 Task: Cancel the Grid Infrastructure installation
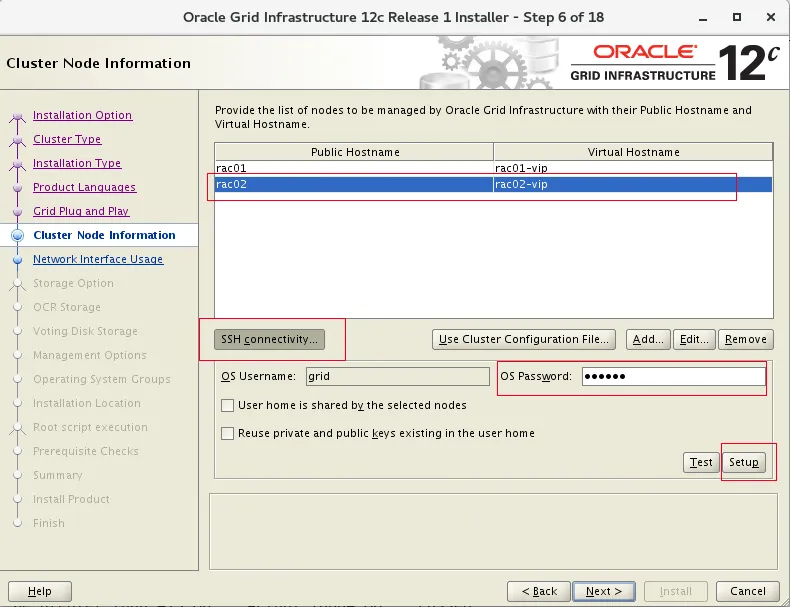click(x=748, y=591)
